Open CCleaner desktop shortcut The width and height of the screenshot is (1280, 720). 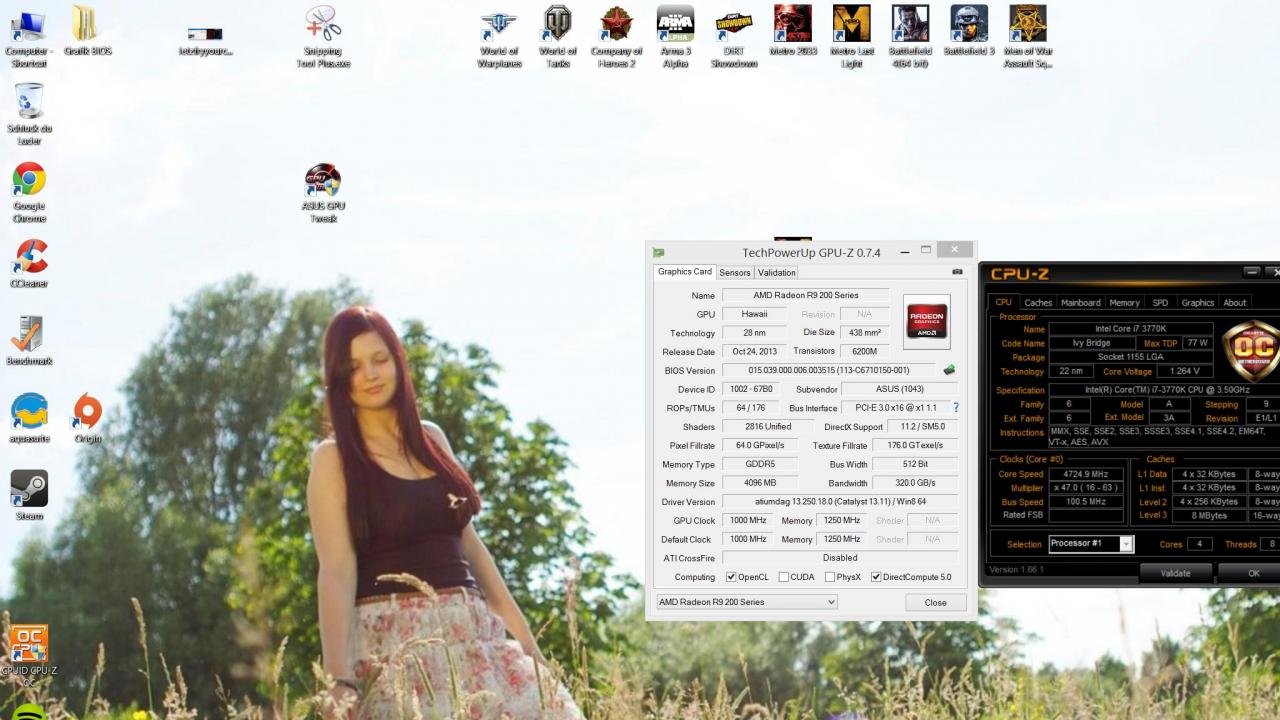pos(29,264)
